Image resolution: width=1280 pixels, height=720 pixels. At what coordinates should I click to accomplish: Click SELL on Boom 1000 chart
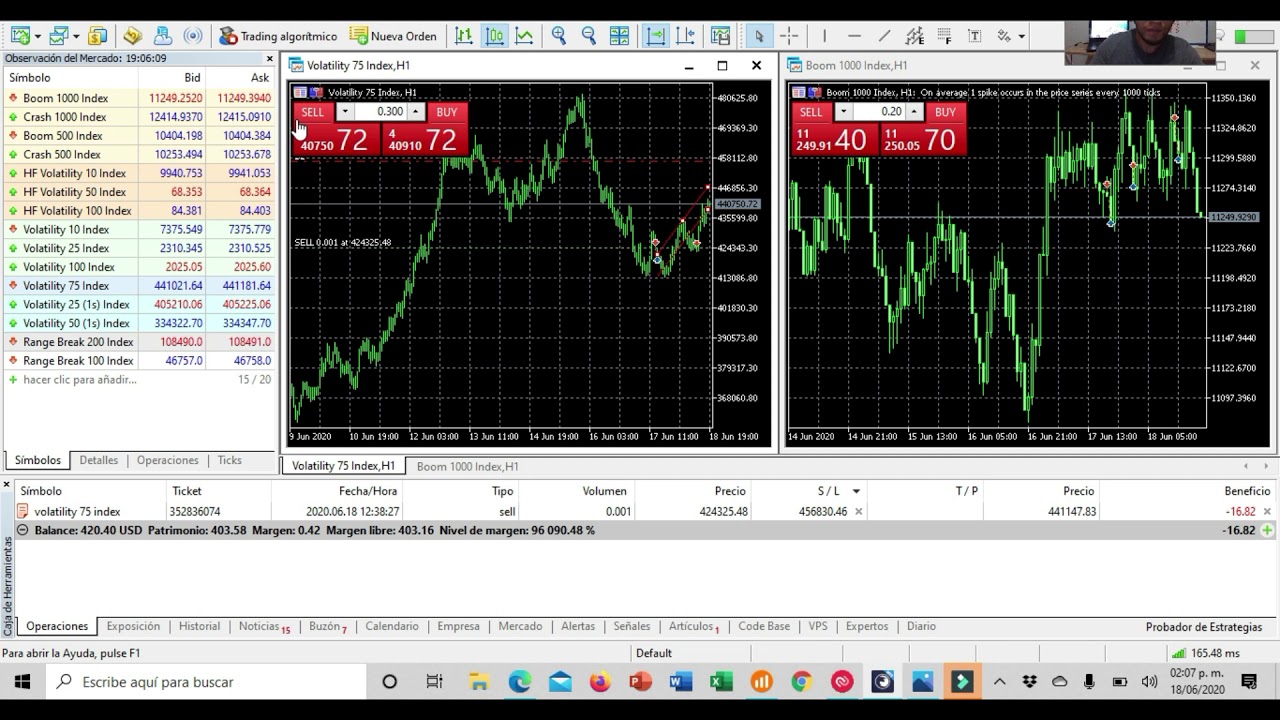(x=811, y=112)
